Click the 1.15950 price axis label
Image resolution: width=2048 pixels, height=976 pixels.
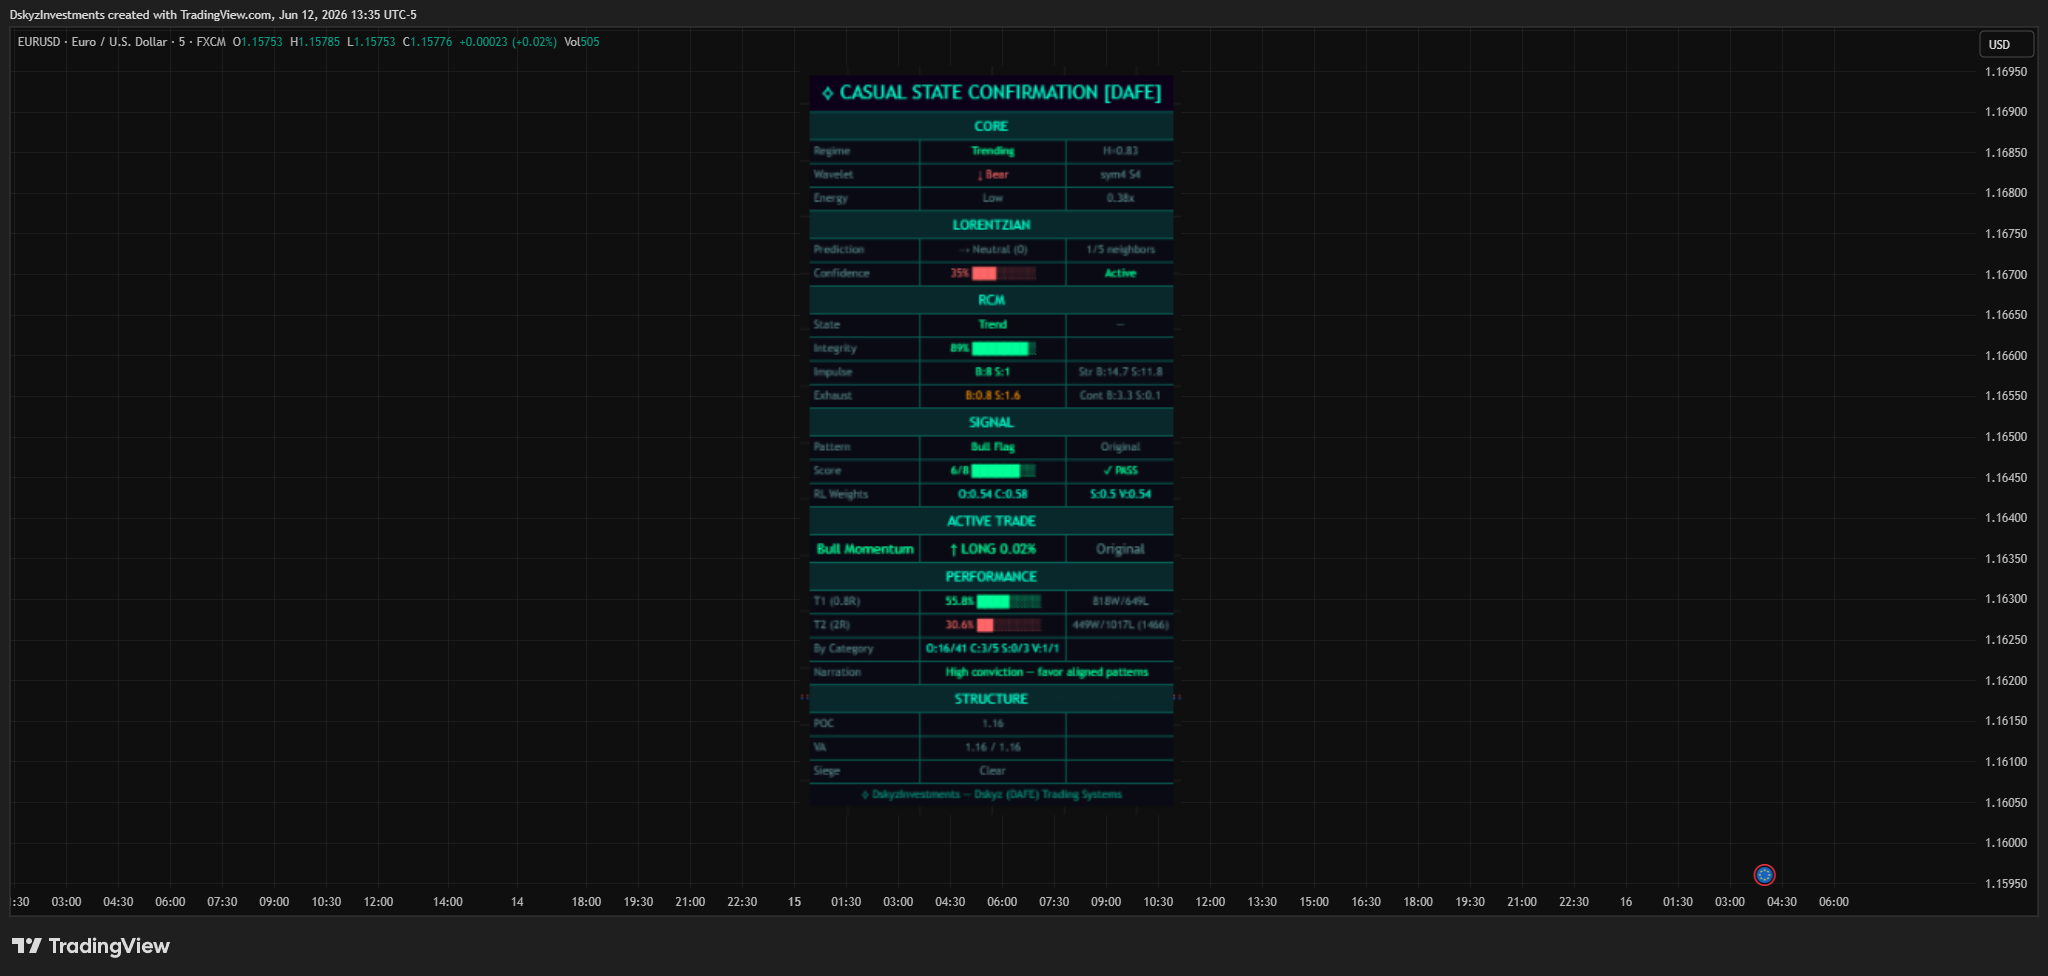[2006, 884]
